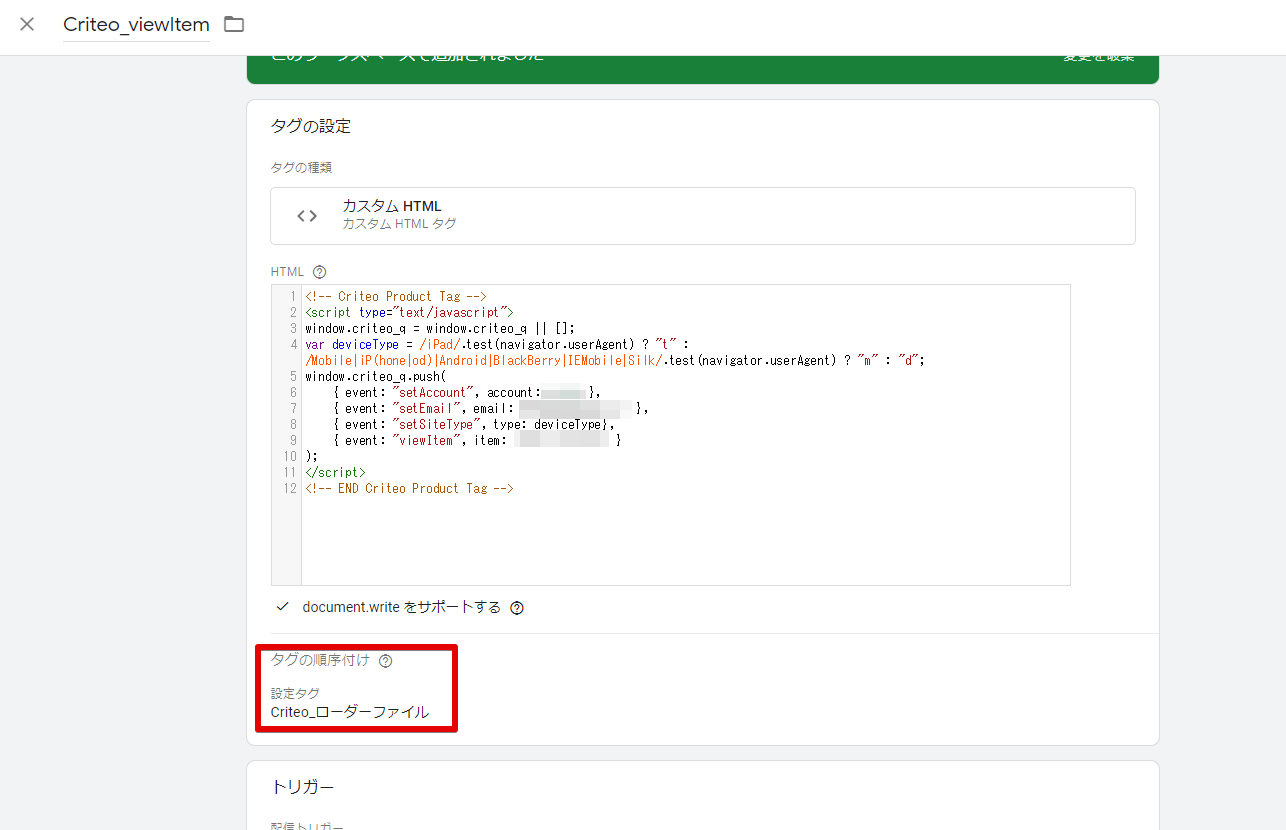Close the Criteo_viewItem tag editor
The width and height of the screenshot is (1286, 830).
[27, 24]
